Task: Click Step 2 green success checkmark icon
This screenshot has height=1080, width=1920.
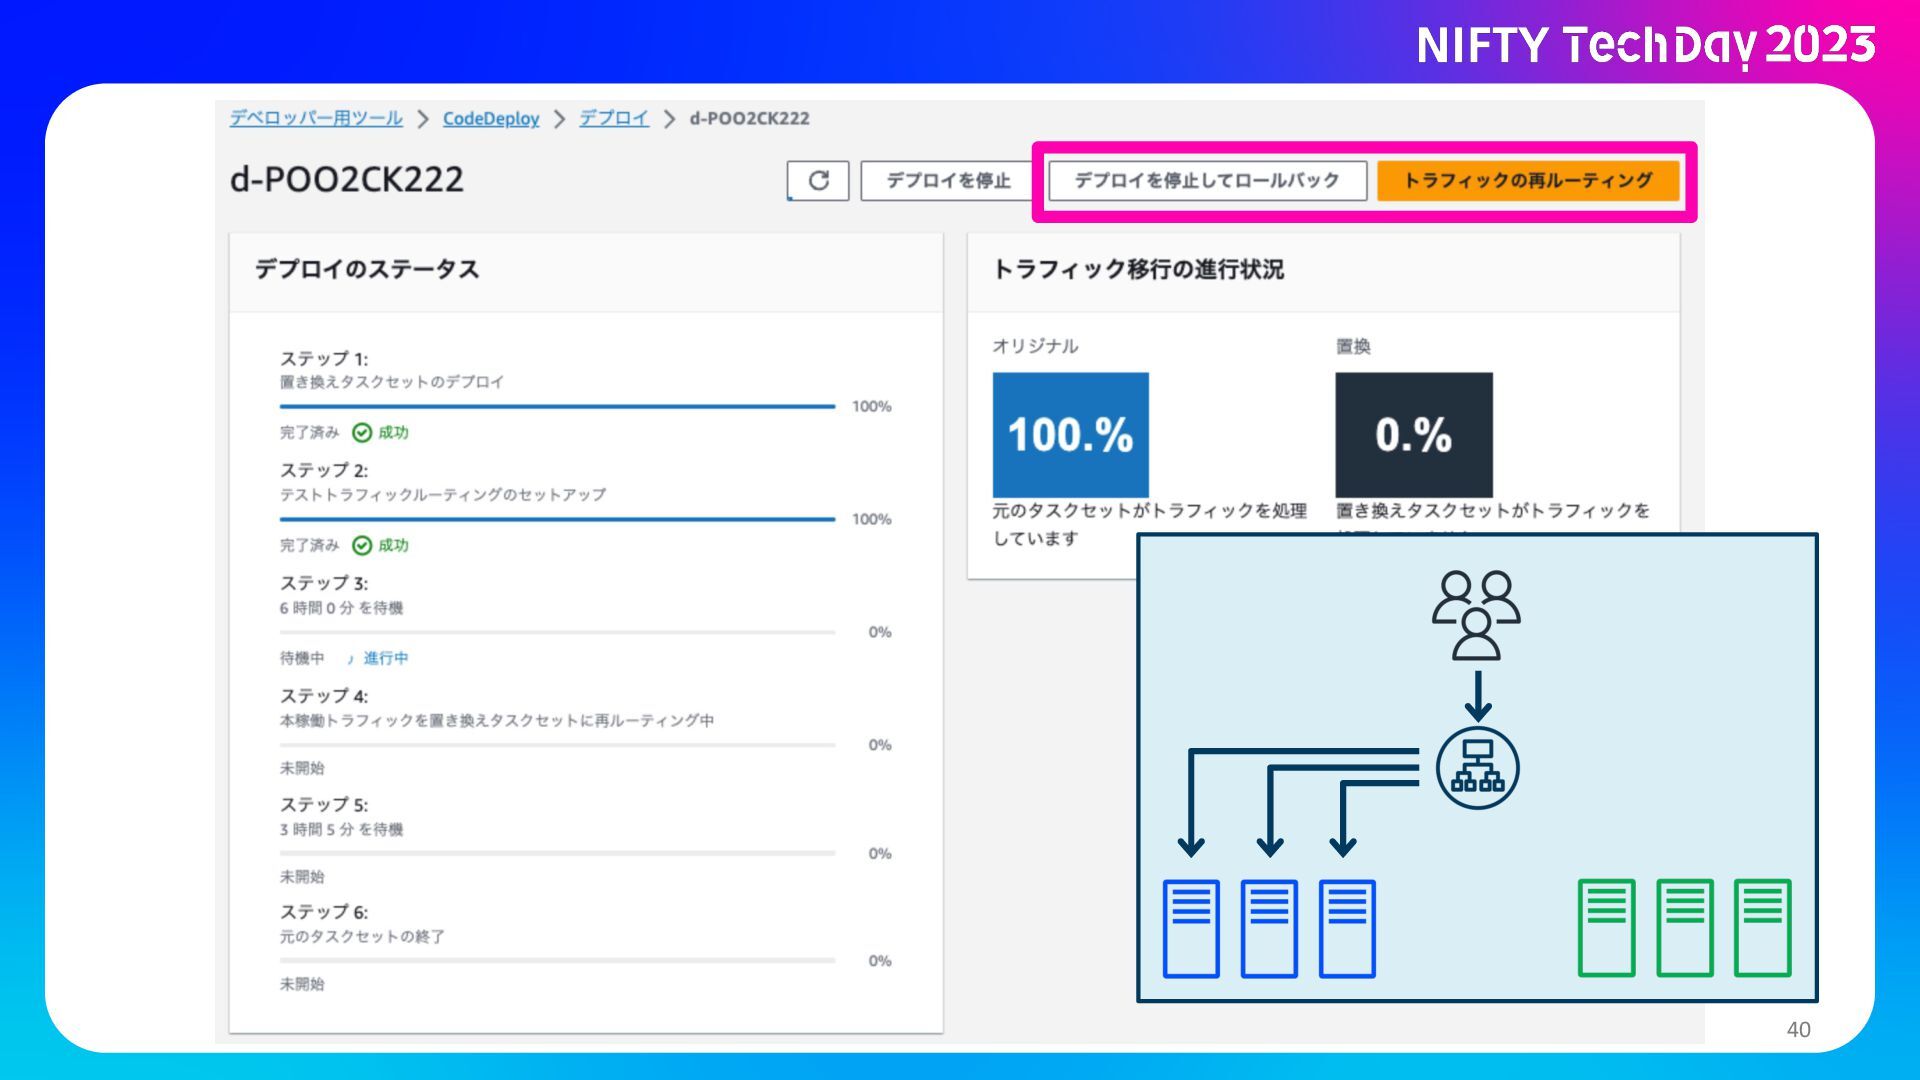Action: coord(362,546)
